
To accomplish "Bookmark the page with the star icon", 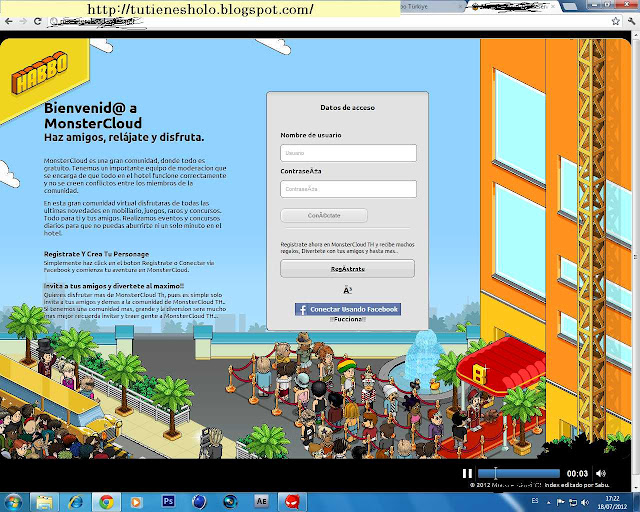I will pos(616,21).
